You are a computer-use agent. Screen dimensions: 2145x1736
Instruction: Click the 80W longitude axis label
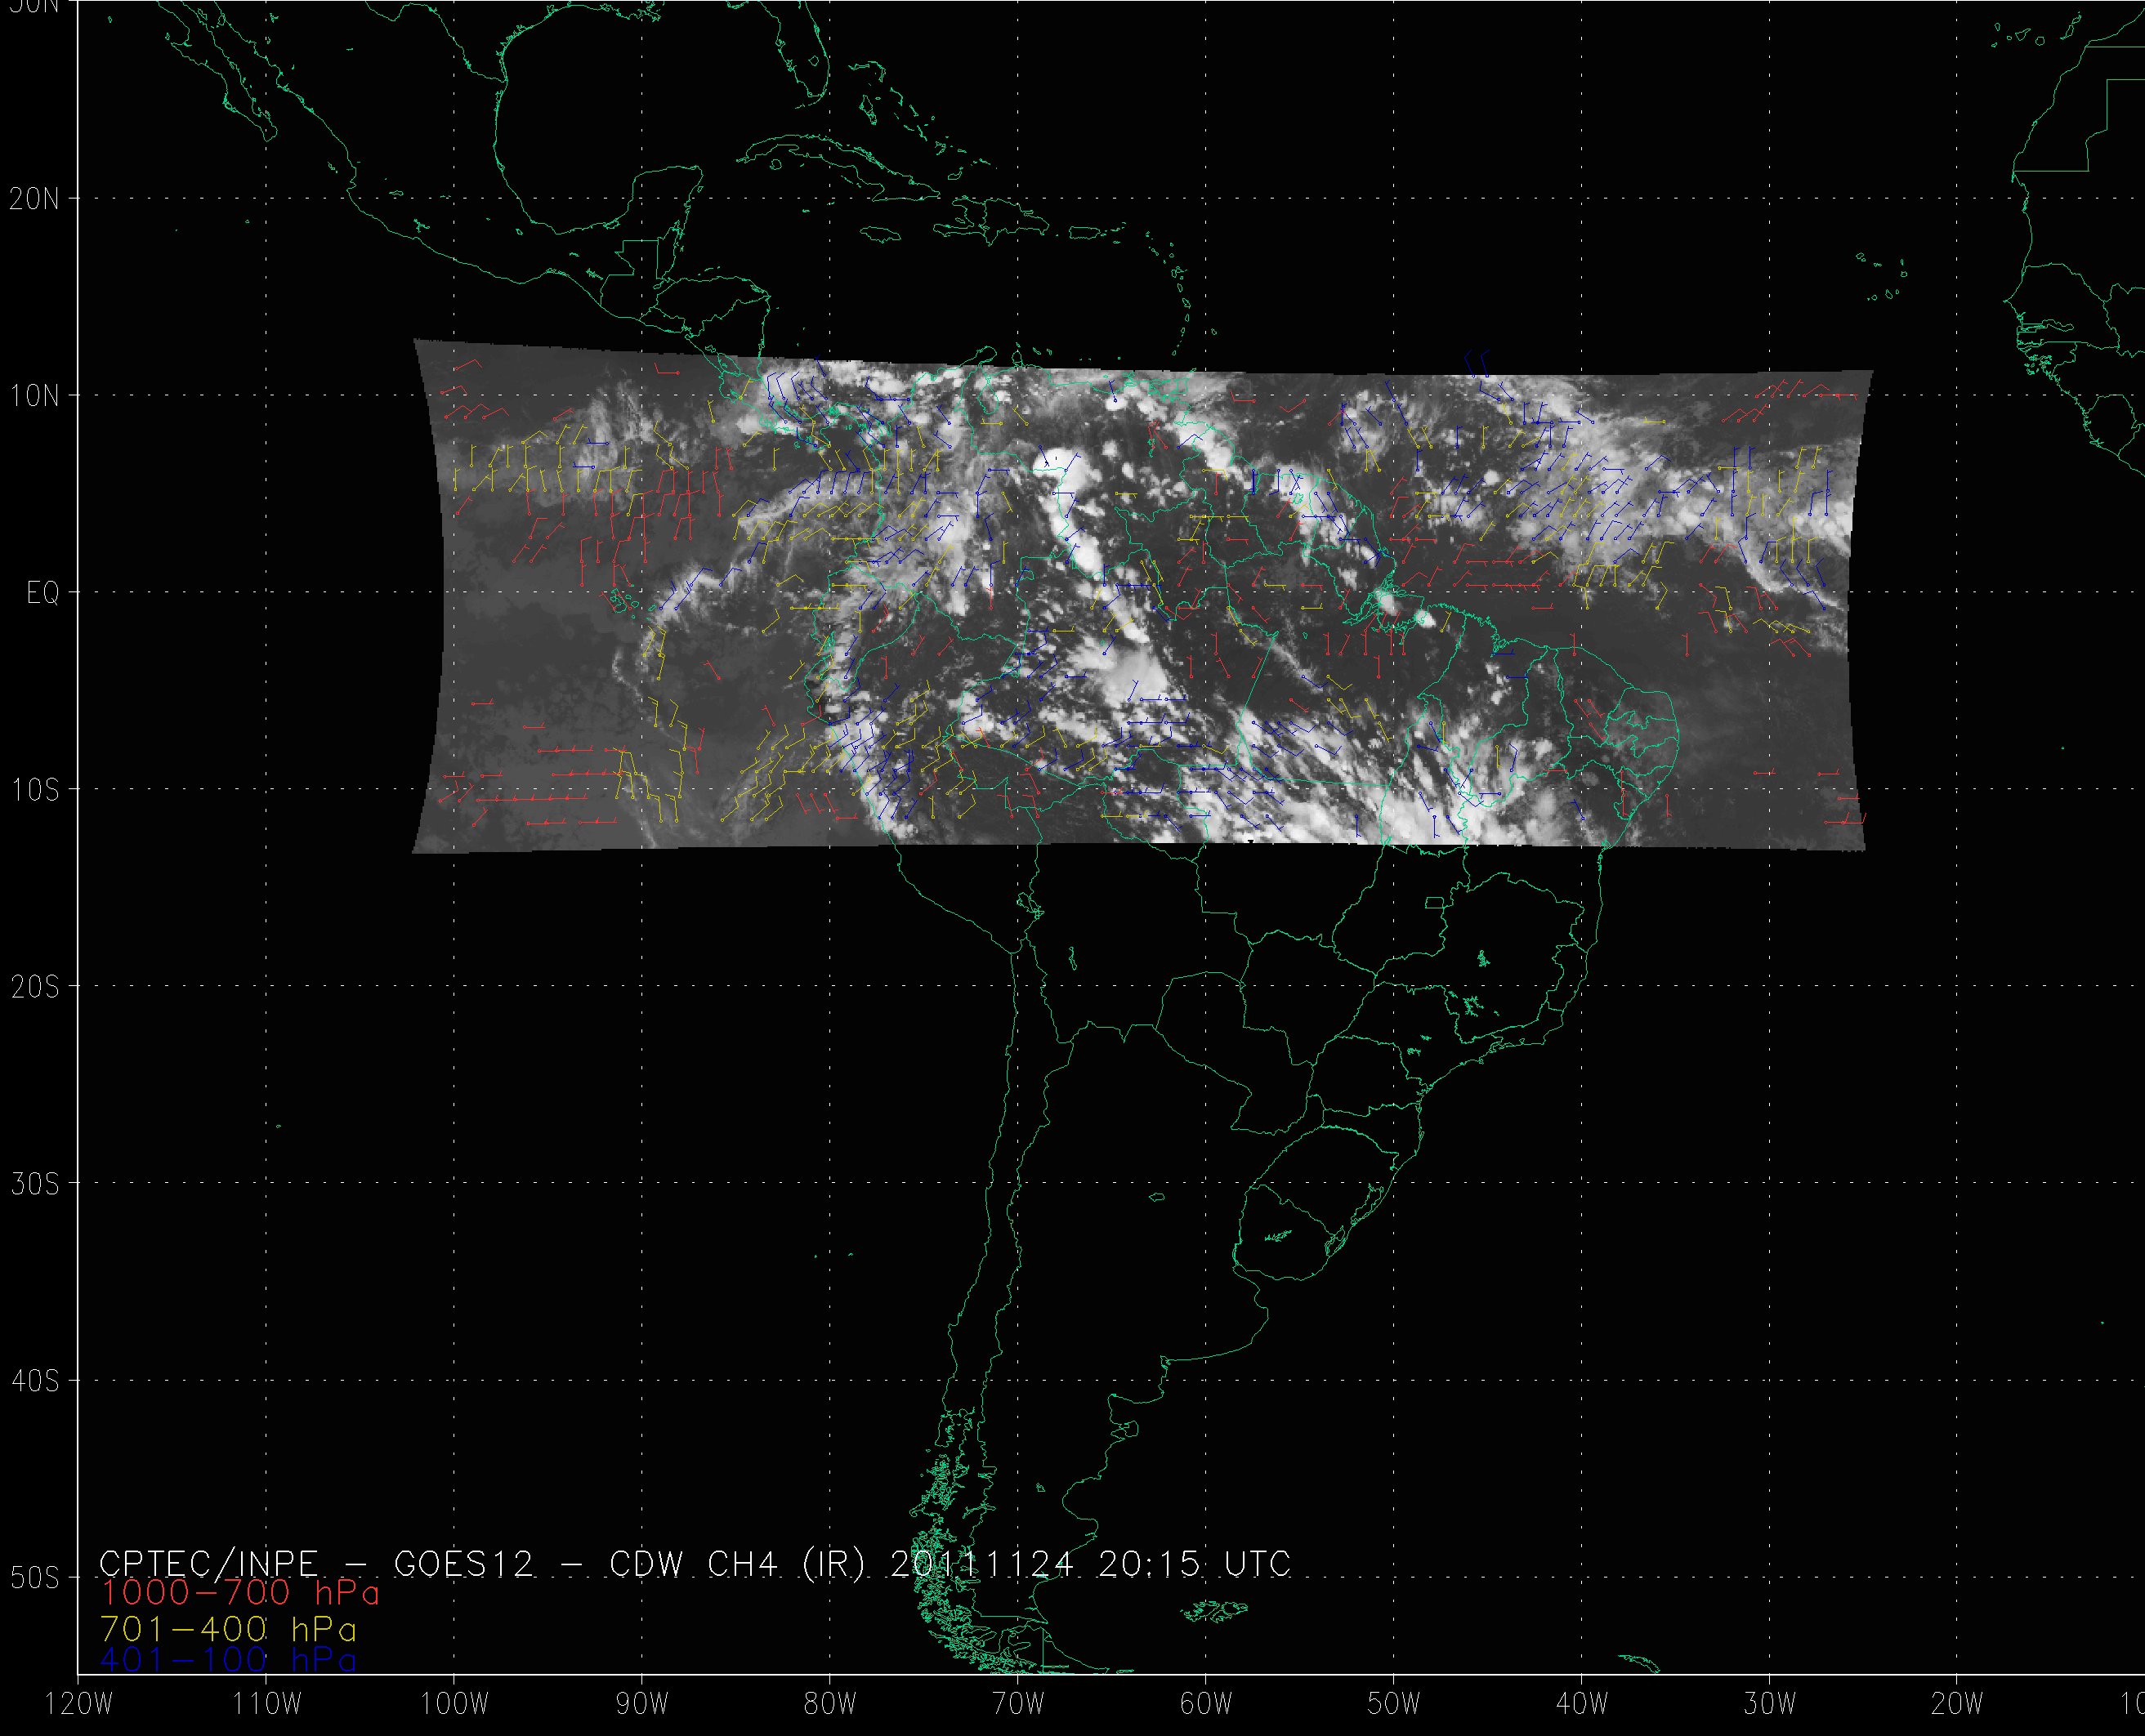[829, 1705]
